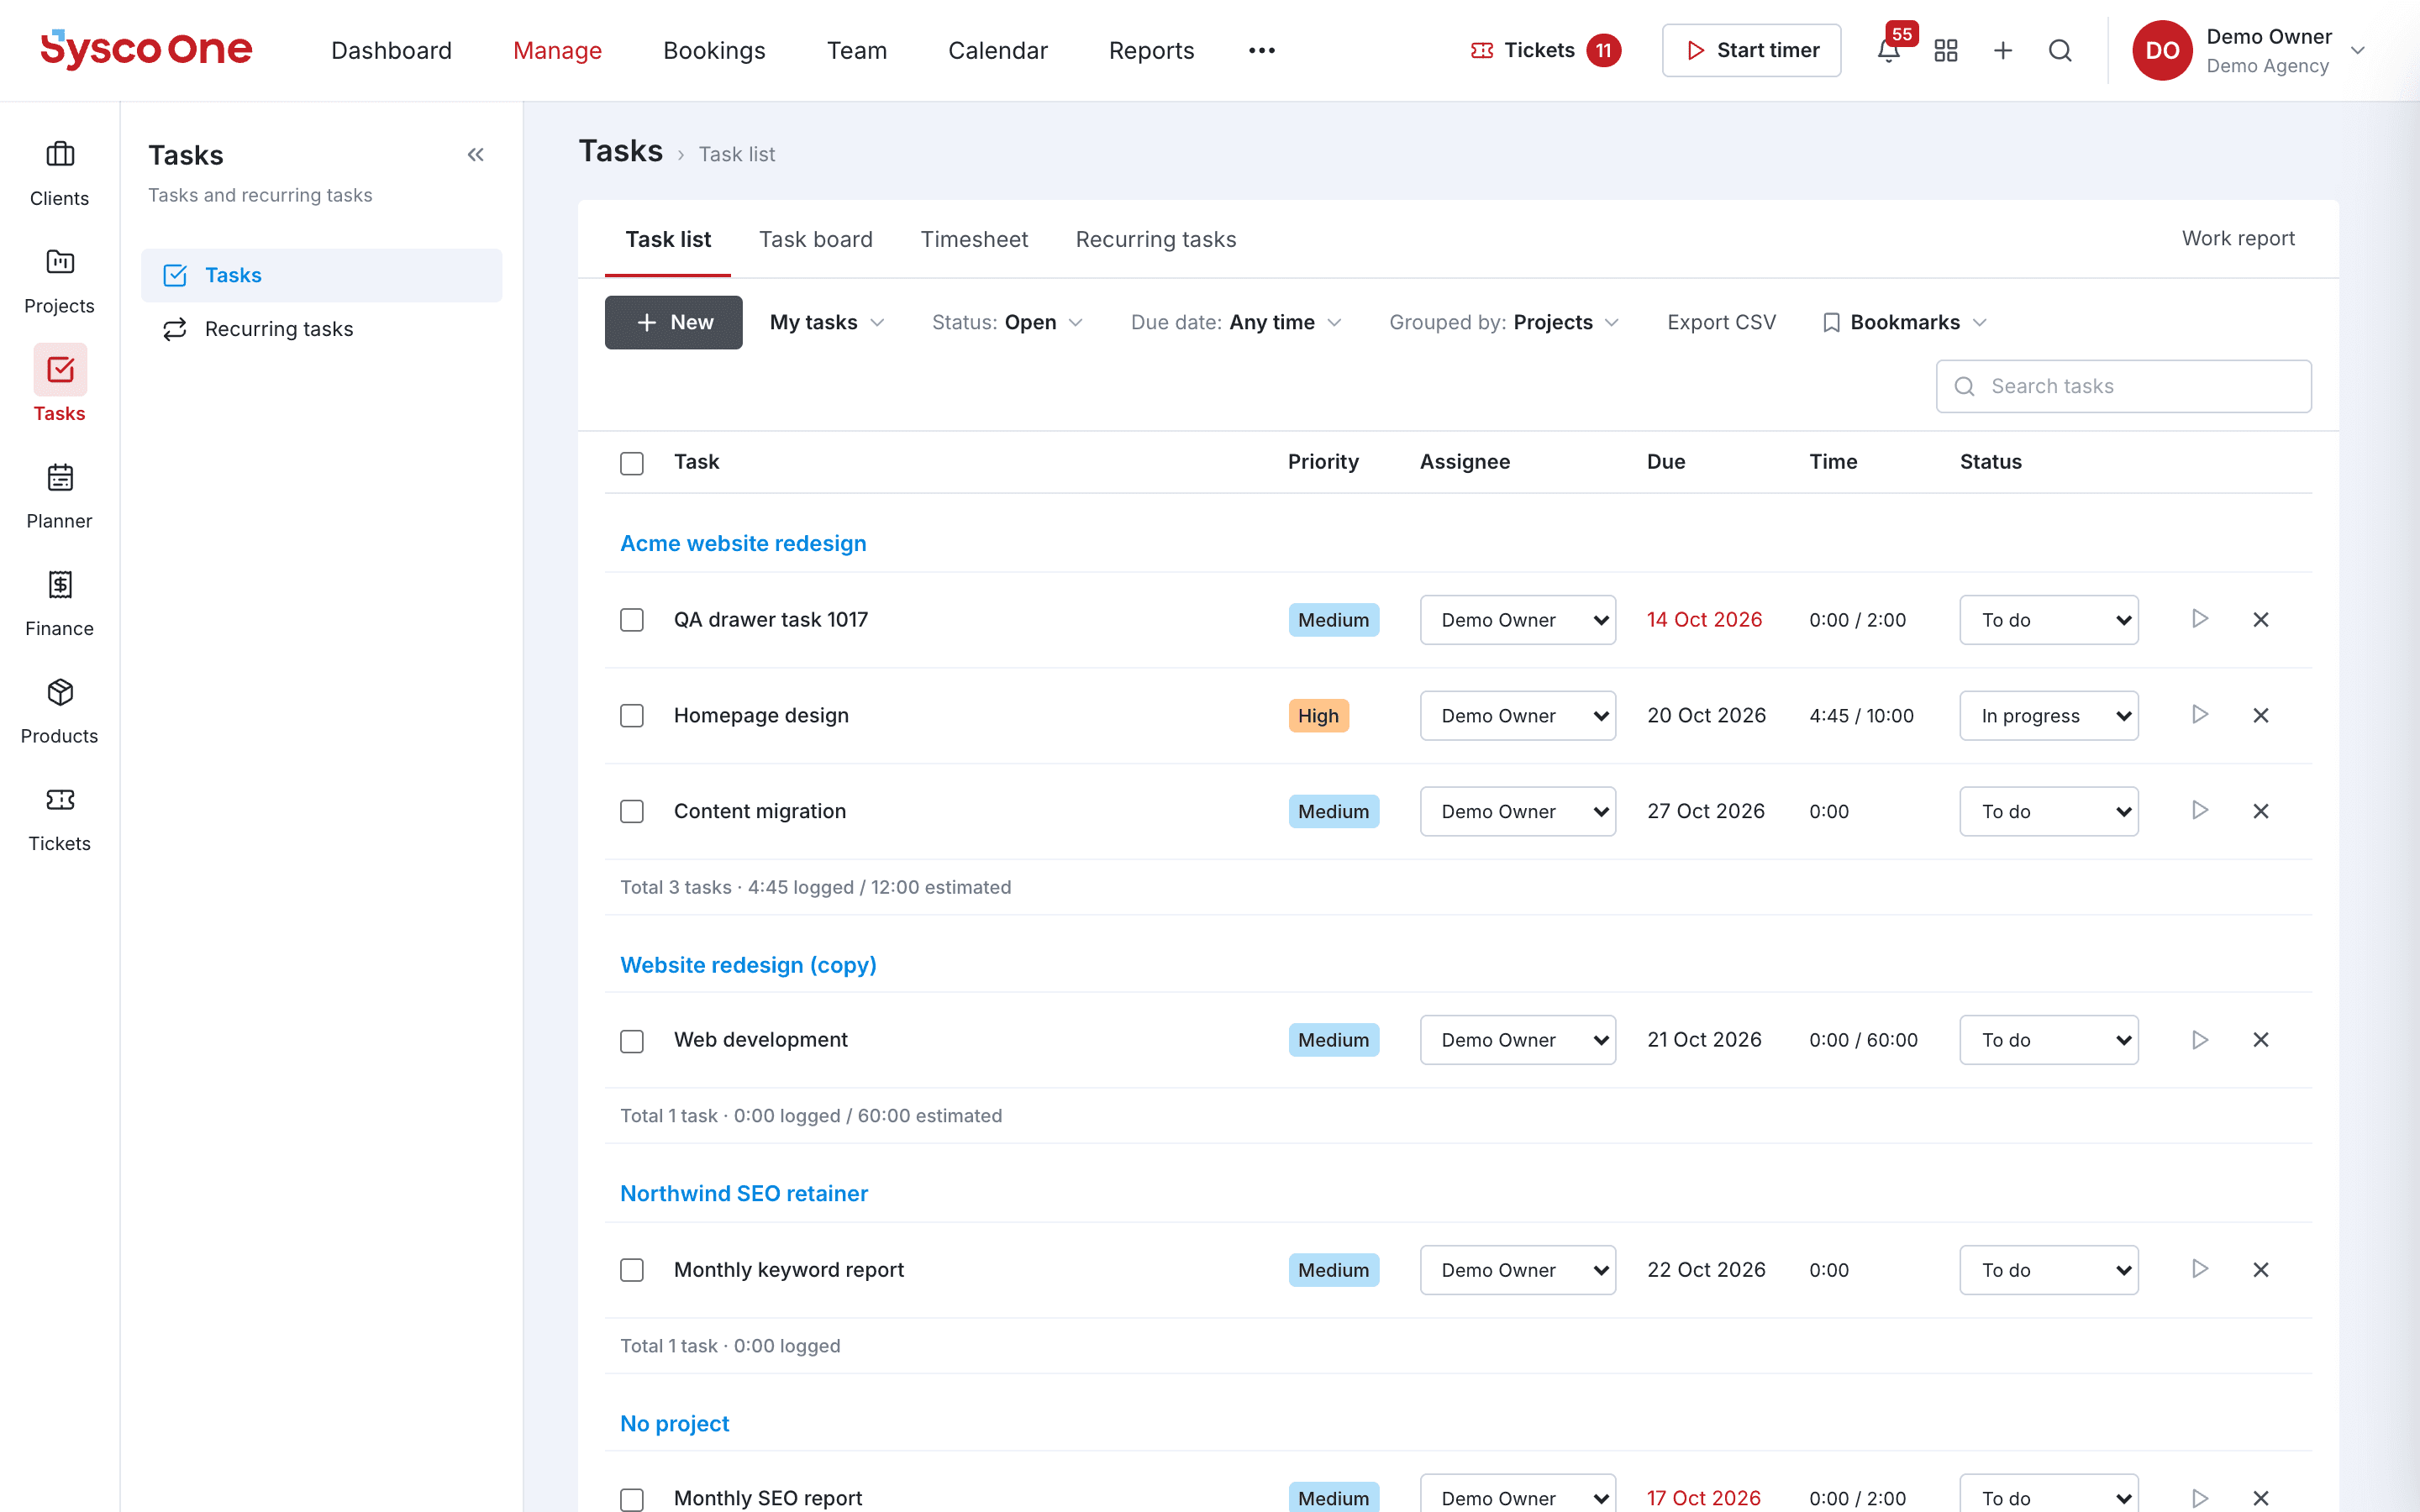Open the Planner sidebar icon
Image resolution: width=2420 pixels, height=1512 pixels.
(59, 497)
